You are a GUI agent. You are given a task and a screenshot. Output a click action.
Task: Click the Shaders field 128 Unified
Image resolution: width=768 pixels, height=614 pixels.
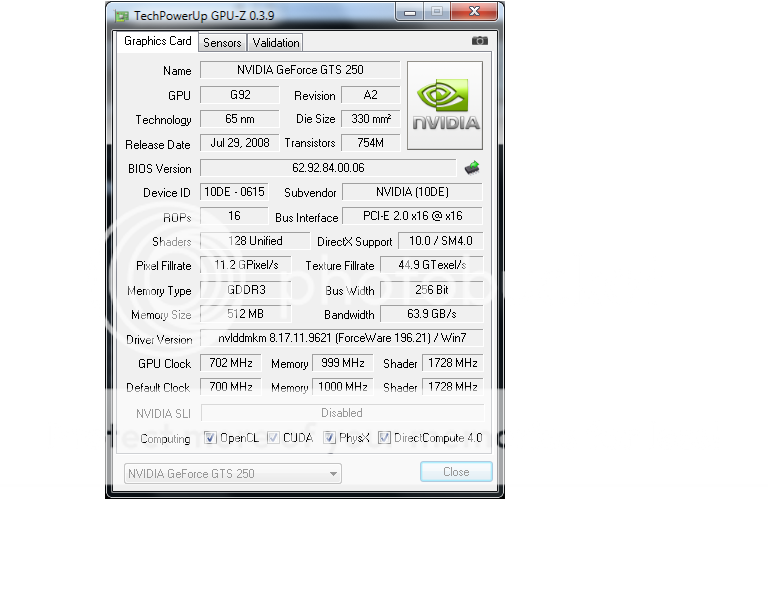(x=255, y=241)
